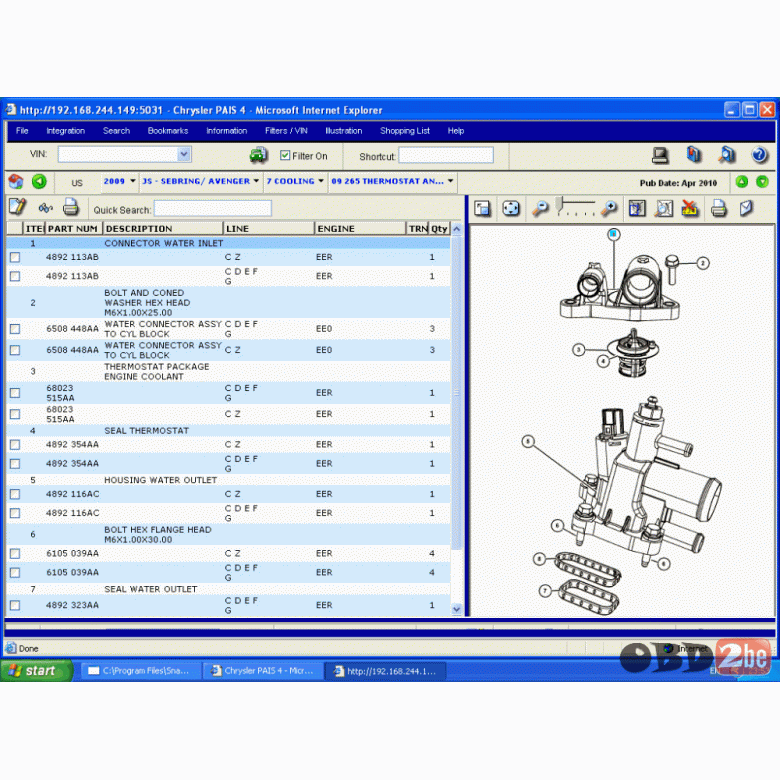Click the green truck icon beside VIN
The image size is (780, 780).
pos(258,155)
